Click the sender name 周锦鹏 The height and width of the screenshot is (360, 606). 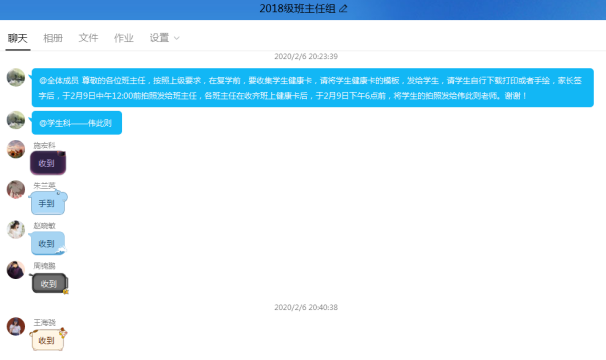44,266
